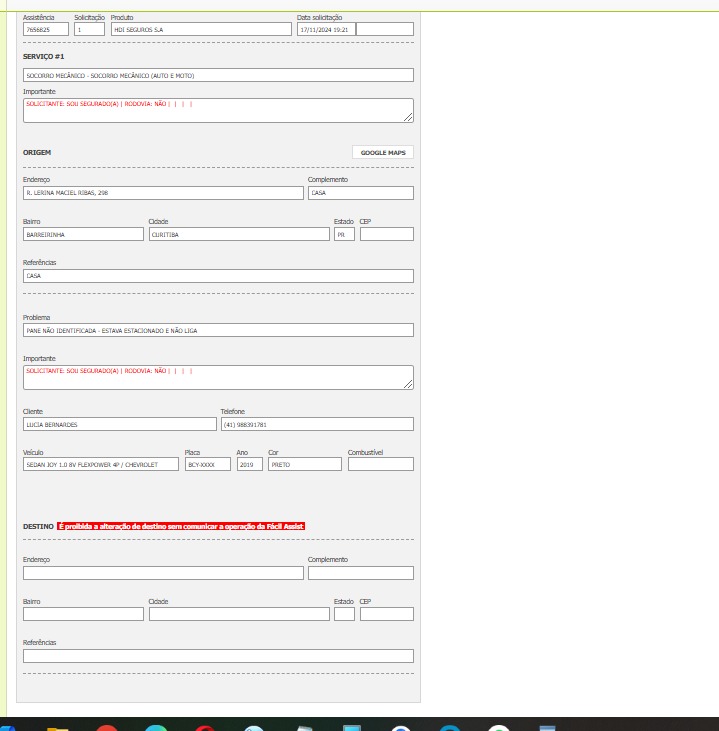Select the Cliente field with Lucia Bernardes
This screenshot has width=719, height=731.
(119, 424)
